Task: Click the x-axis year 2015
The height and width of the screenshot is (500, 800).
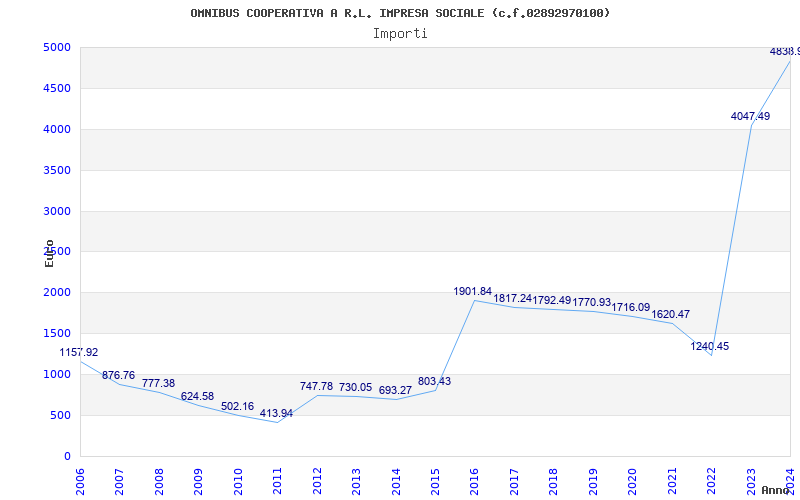Action: pos(435,482)
